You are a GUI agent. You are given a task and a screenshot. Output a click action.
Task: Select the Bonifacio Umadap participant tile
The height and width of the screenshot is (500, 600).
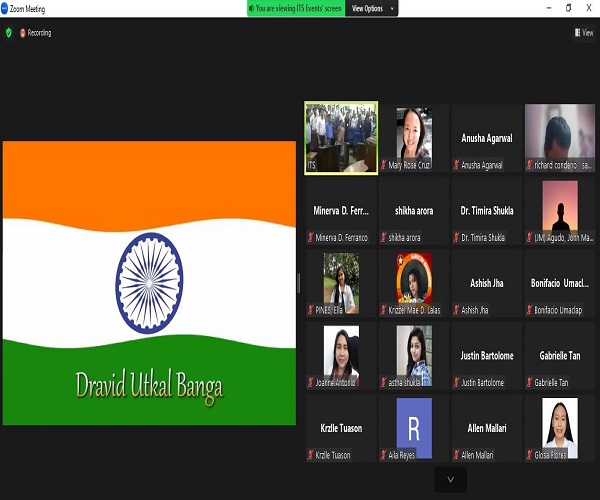[560, 283]
